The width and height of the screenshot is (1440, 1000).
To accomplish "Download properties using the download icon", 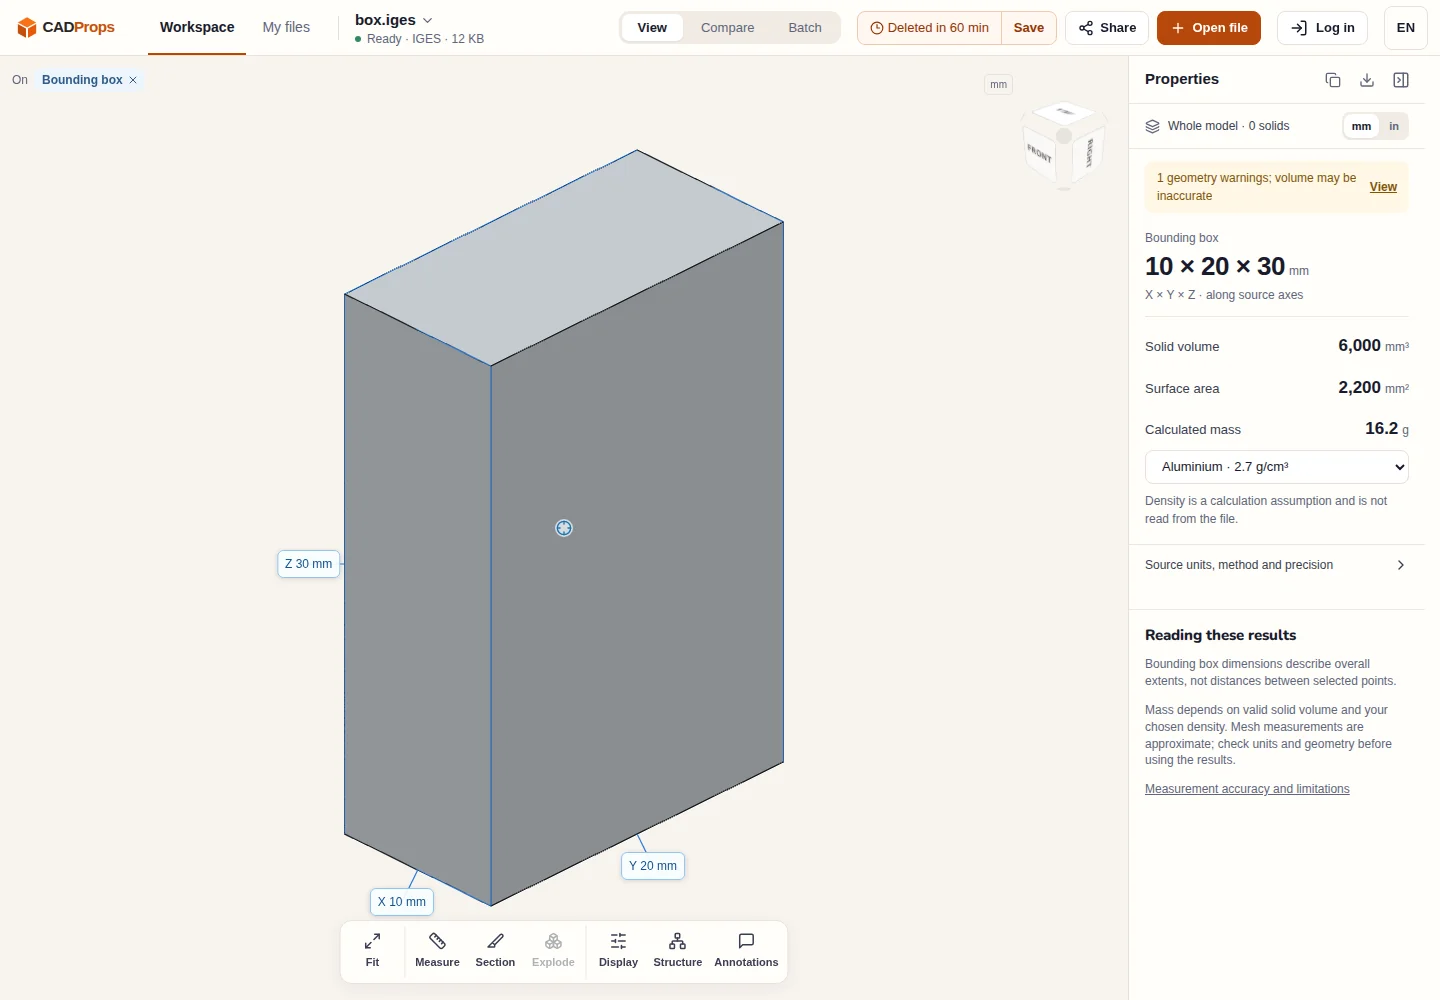I will [x=1367, y=80].
